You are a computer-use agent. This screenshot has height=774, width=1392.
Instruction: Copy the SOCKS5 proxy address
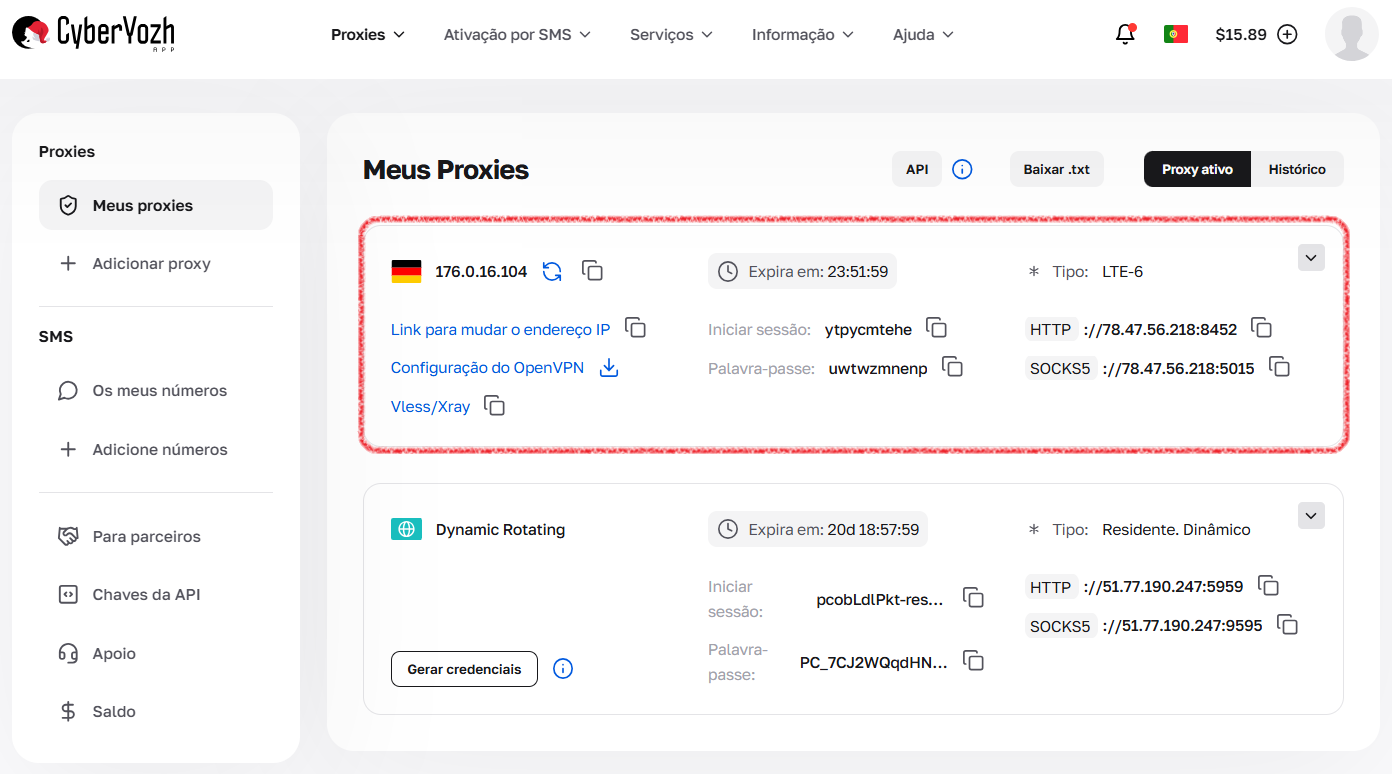pyautogui.click(x=1280, y=367)
